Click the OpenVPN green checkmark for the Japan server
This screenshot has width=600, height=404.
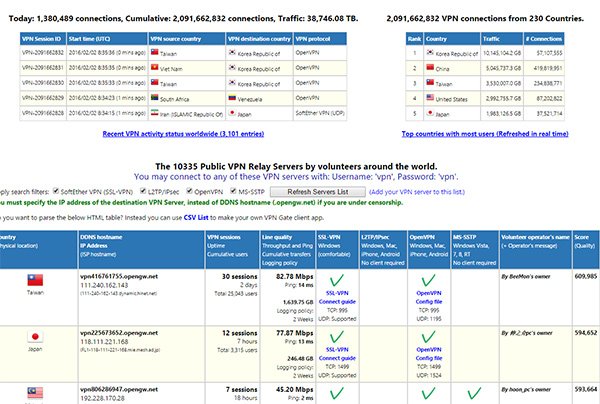428,337
